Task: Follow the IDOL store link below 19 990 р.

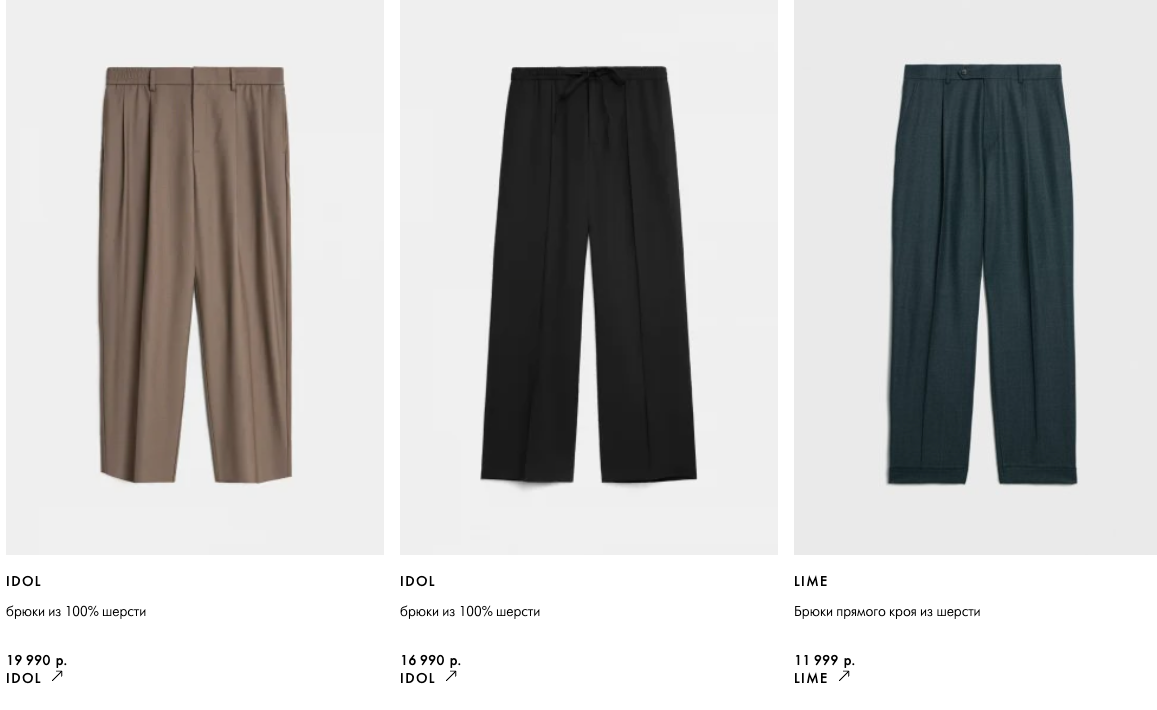Action: click(24, 678)
